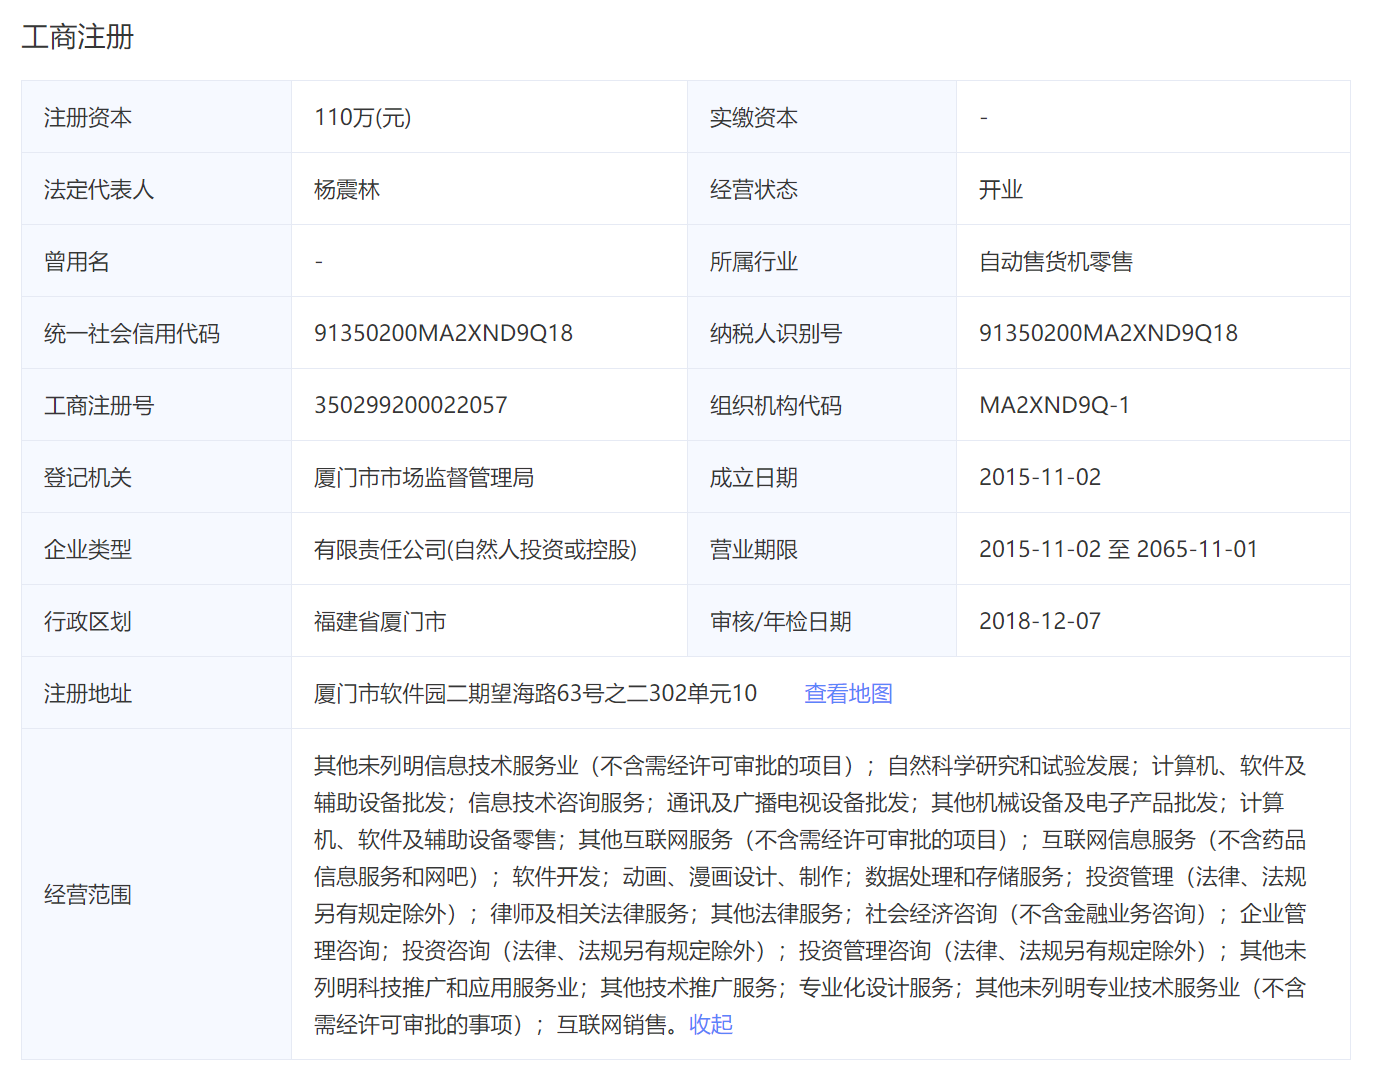Click the 曾用名 row label
The width and height of the screenshot is (1373, 1092).
tap(77, 261)
